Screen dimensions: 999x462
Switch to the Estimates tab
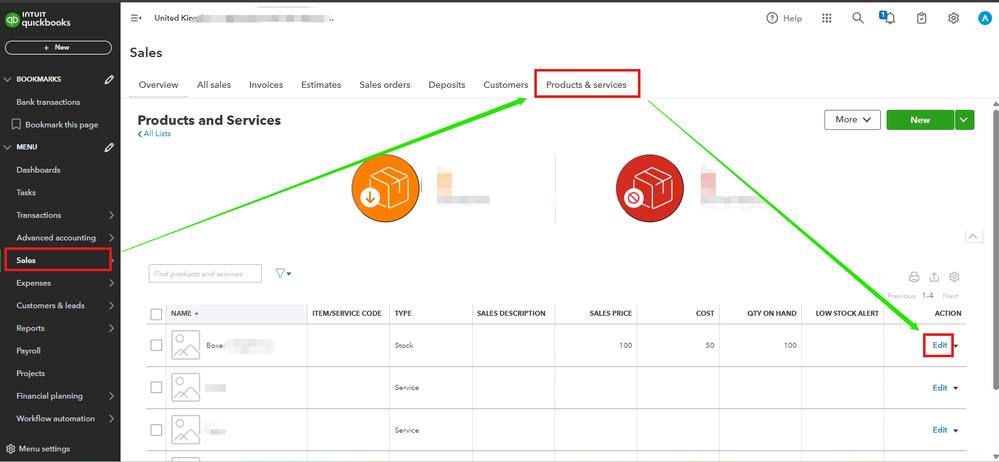click(321, 85)
